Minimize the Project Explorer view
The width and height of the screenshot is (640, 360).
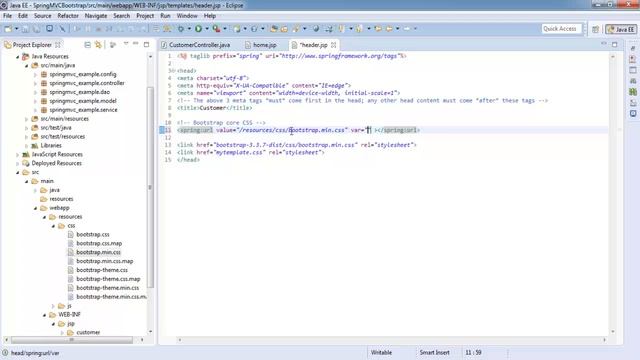pyautogui.click(x=136, y=44)
